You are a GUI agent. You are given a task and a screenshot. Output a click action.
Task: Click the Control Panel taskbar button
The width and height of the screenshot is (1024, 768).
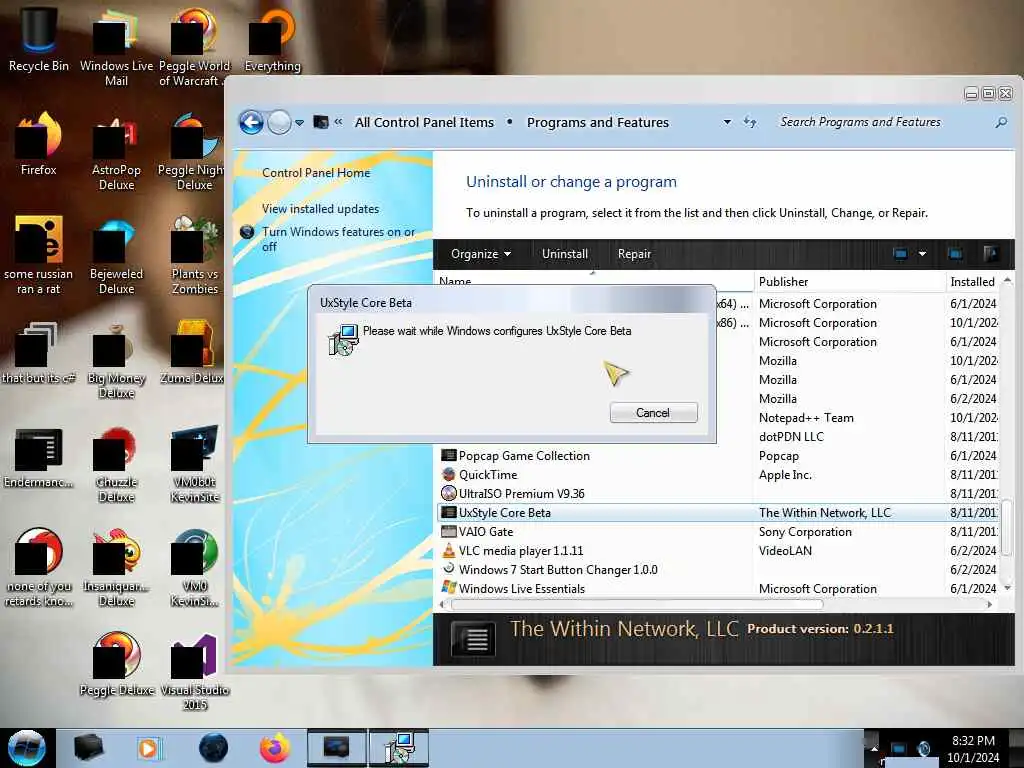(x=338, y=748)
